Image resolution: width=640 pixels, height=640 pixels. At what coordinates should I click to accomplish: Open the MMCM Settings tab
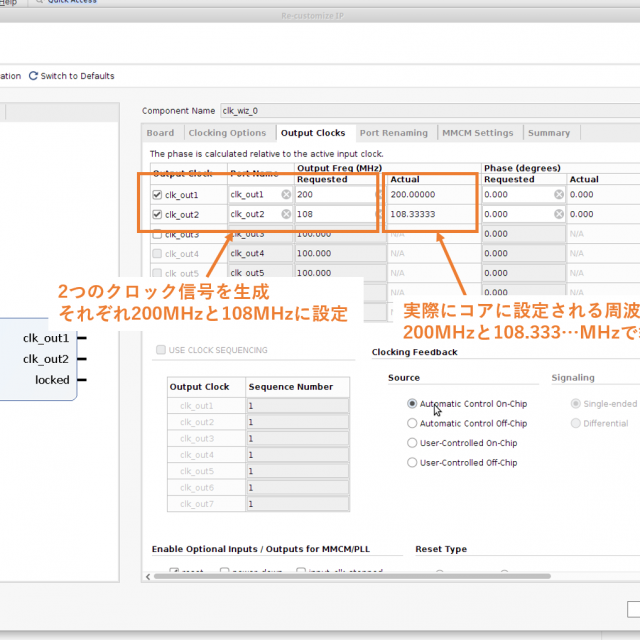pos(478,133)
